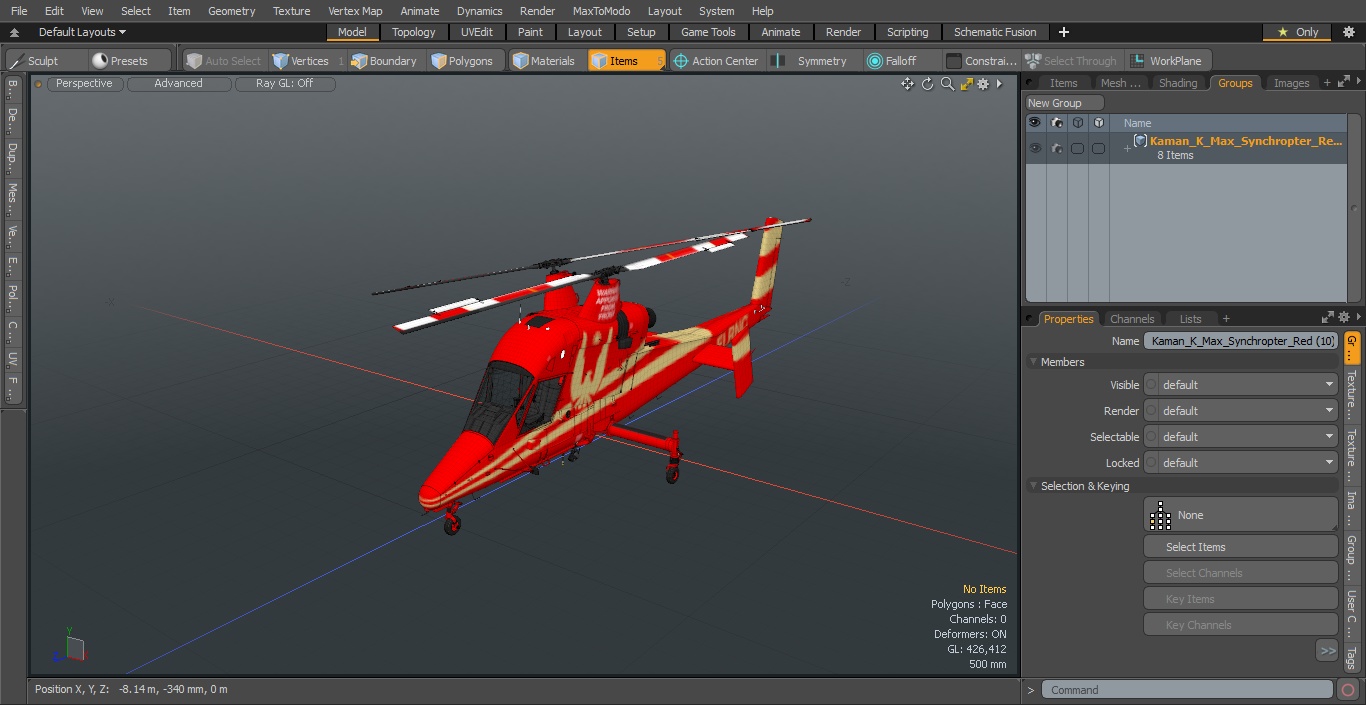Toggle the Select Through option
Image resolution: width=1366 pixels, height=705 pixels.
pos(1071,61)
